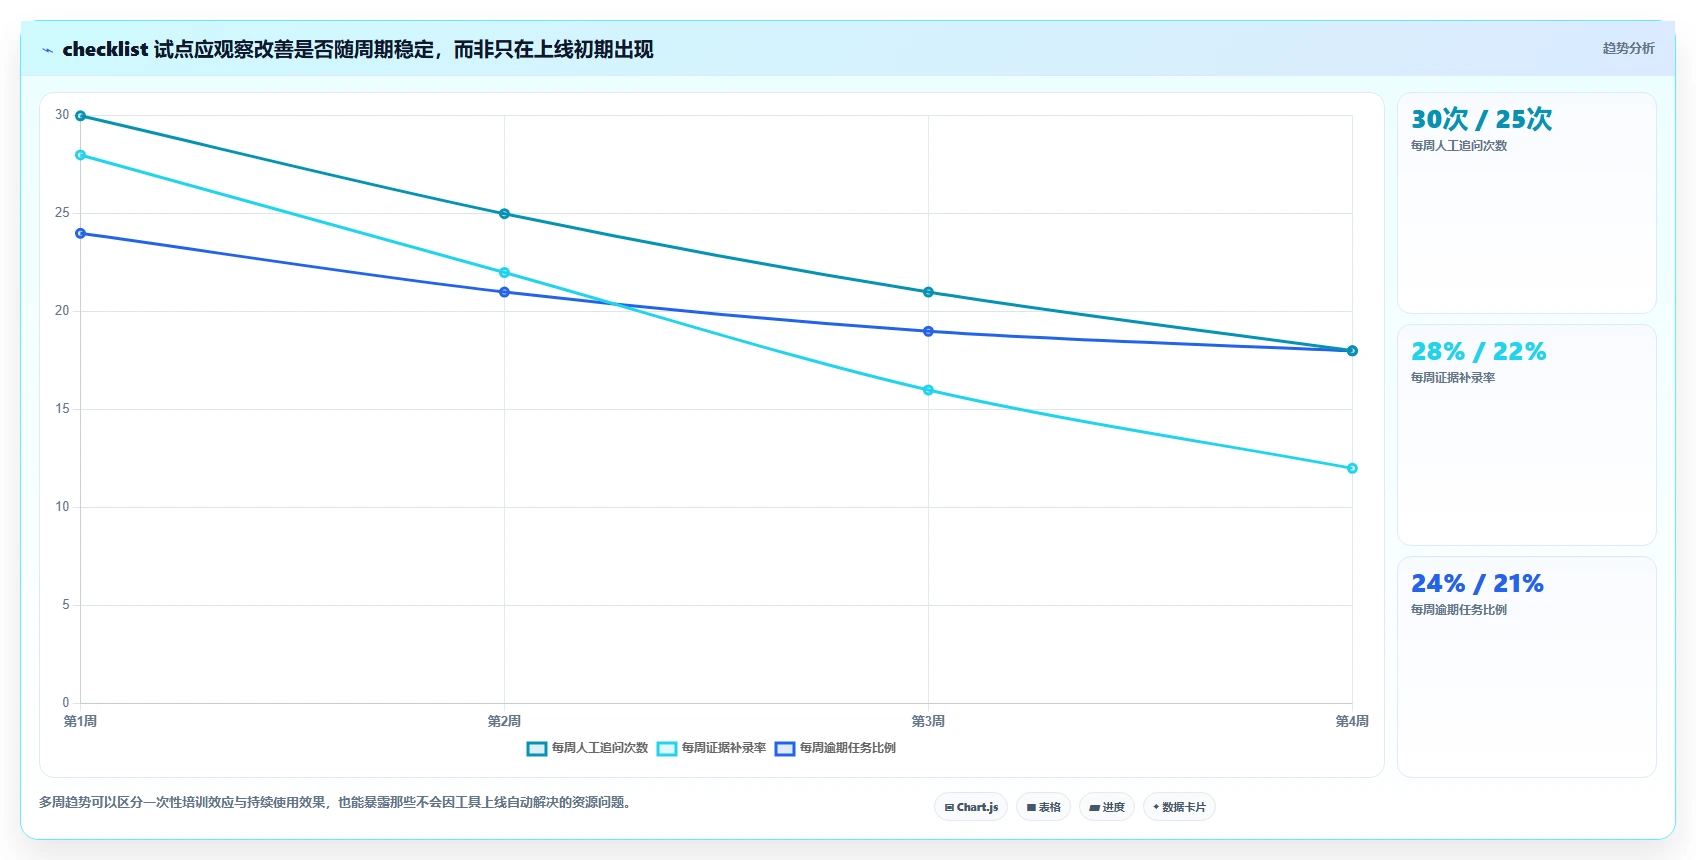Click the 第2周 point at value 21 on blue line
The width and height of the screenshot is (1696, 860).
coord(504,292)
